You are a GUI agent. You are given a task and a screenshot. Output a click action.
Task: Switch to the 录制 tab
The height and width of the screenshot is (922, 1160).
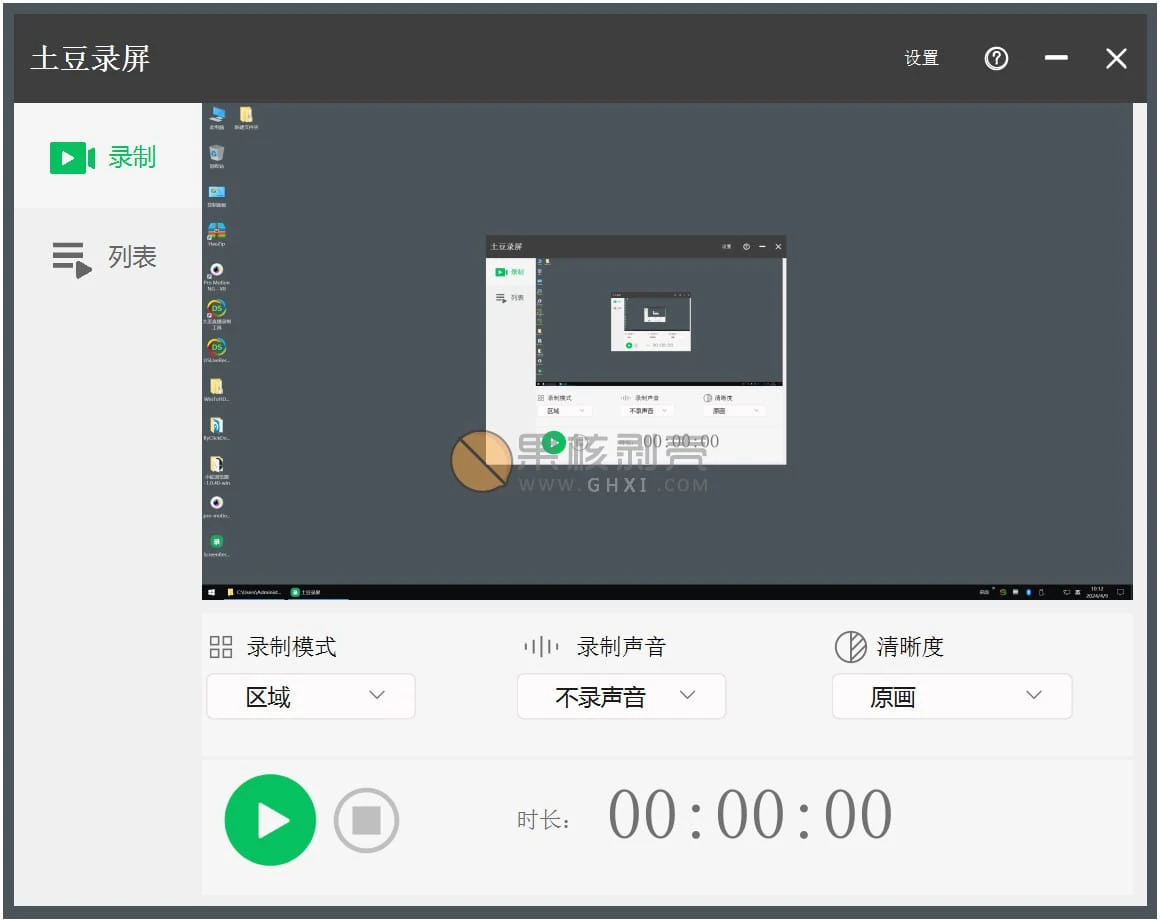tap(105, 158)
